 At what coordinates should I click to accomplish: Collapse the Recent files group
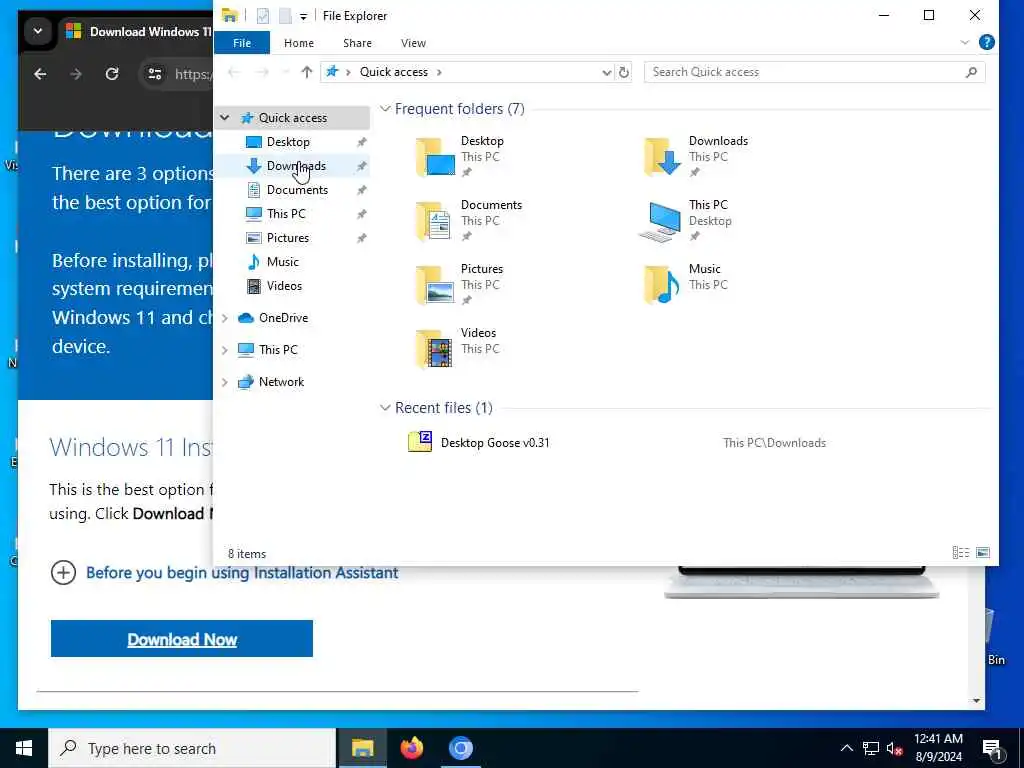385,408
